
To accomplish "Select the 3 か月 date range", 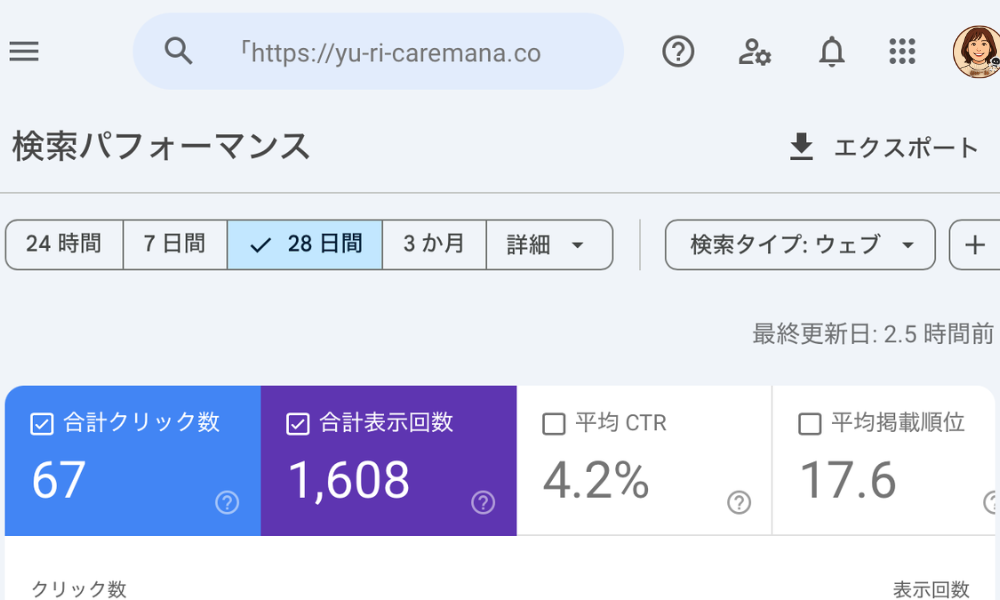I will click(434, 245).
